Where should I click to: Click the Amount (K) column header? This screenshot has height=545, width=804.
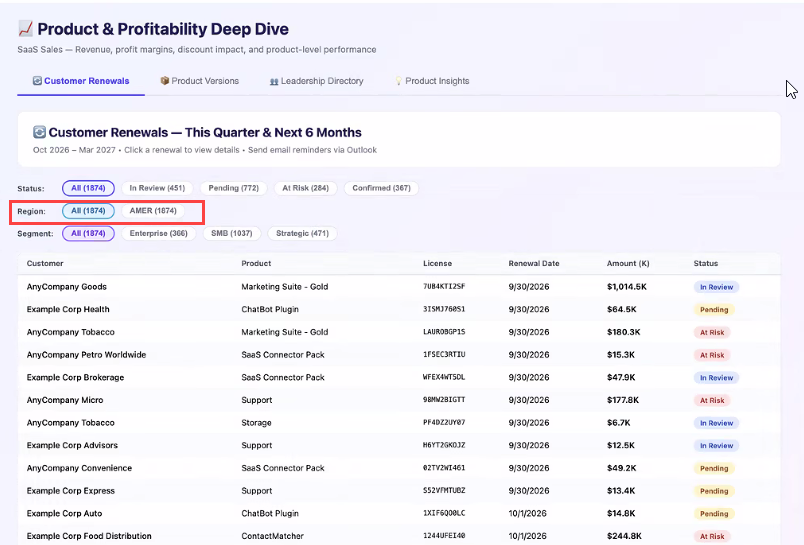628,263
